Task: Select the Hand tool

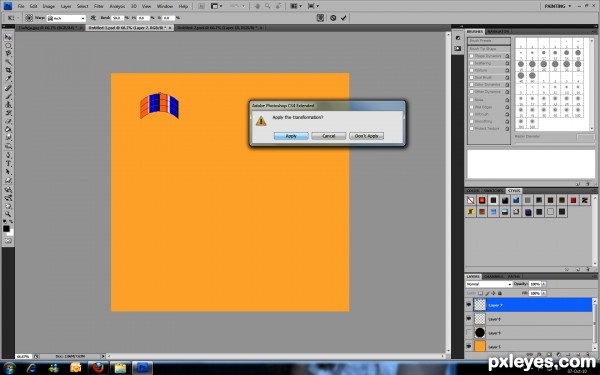Action: coord(8,206)
